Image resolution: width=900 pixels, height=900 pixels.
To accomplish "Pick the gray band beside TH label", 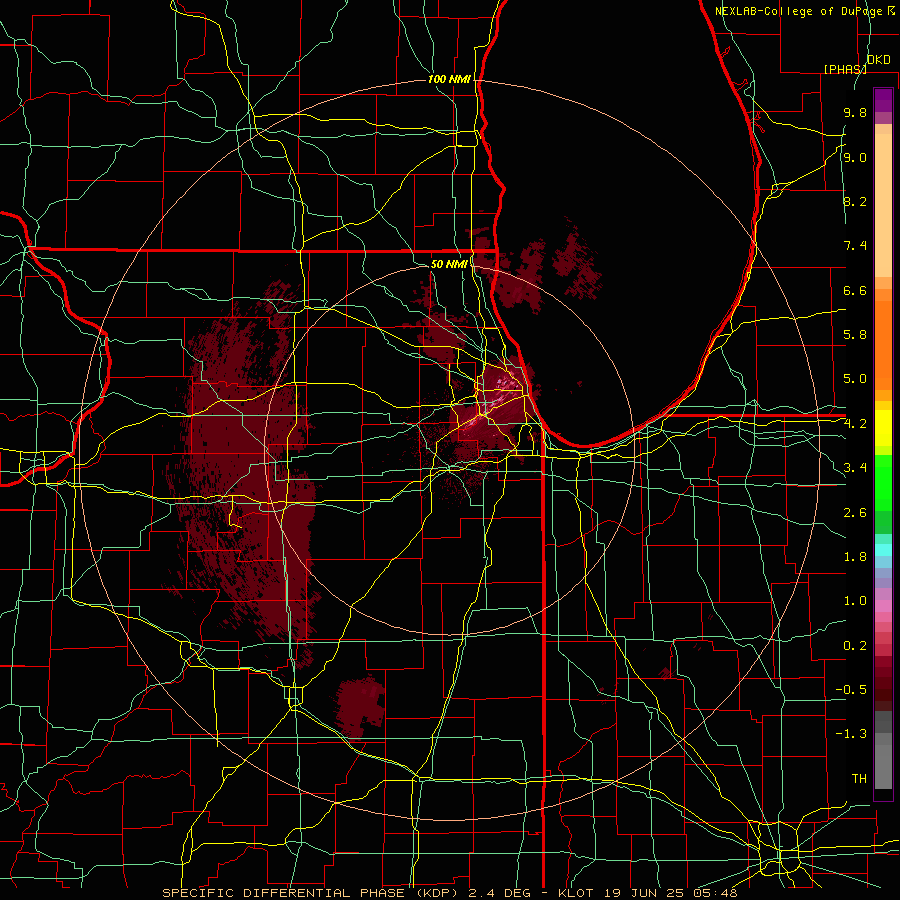I will point(883,766).
